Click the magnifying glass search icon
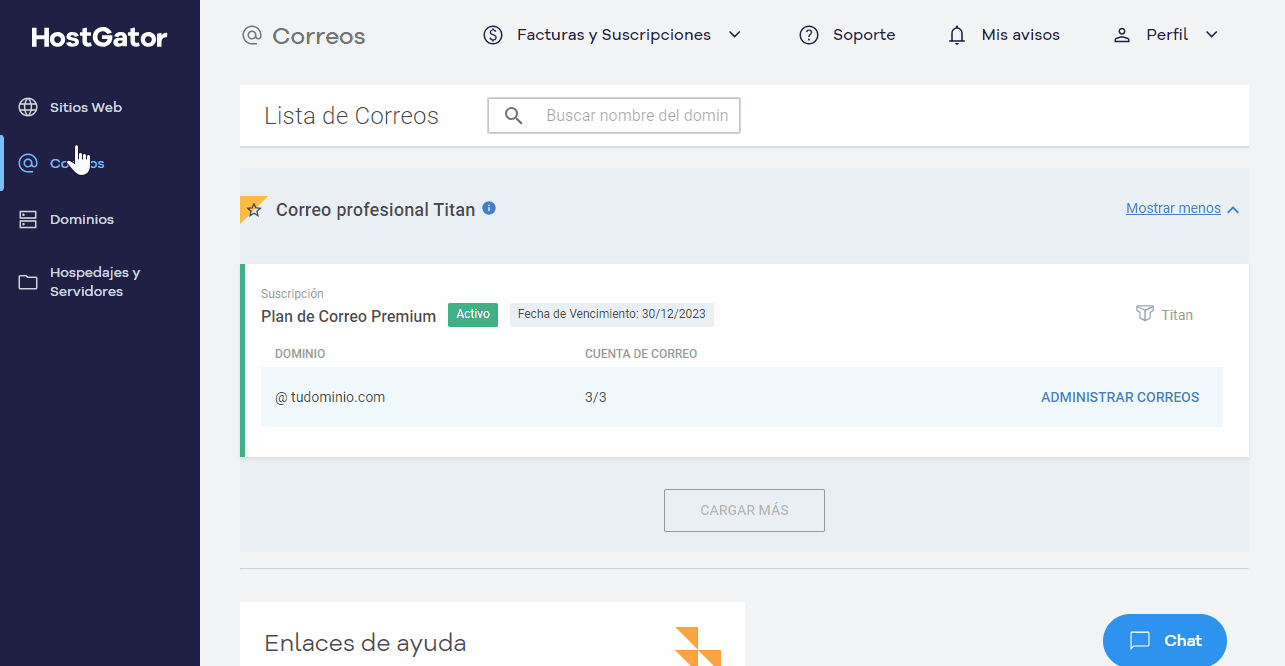 (514, 116)
